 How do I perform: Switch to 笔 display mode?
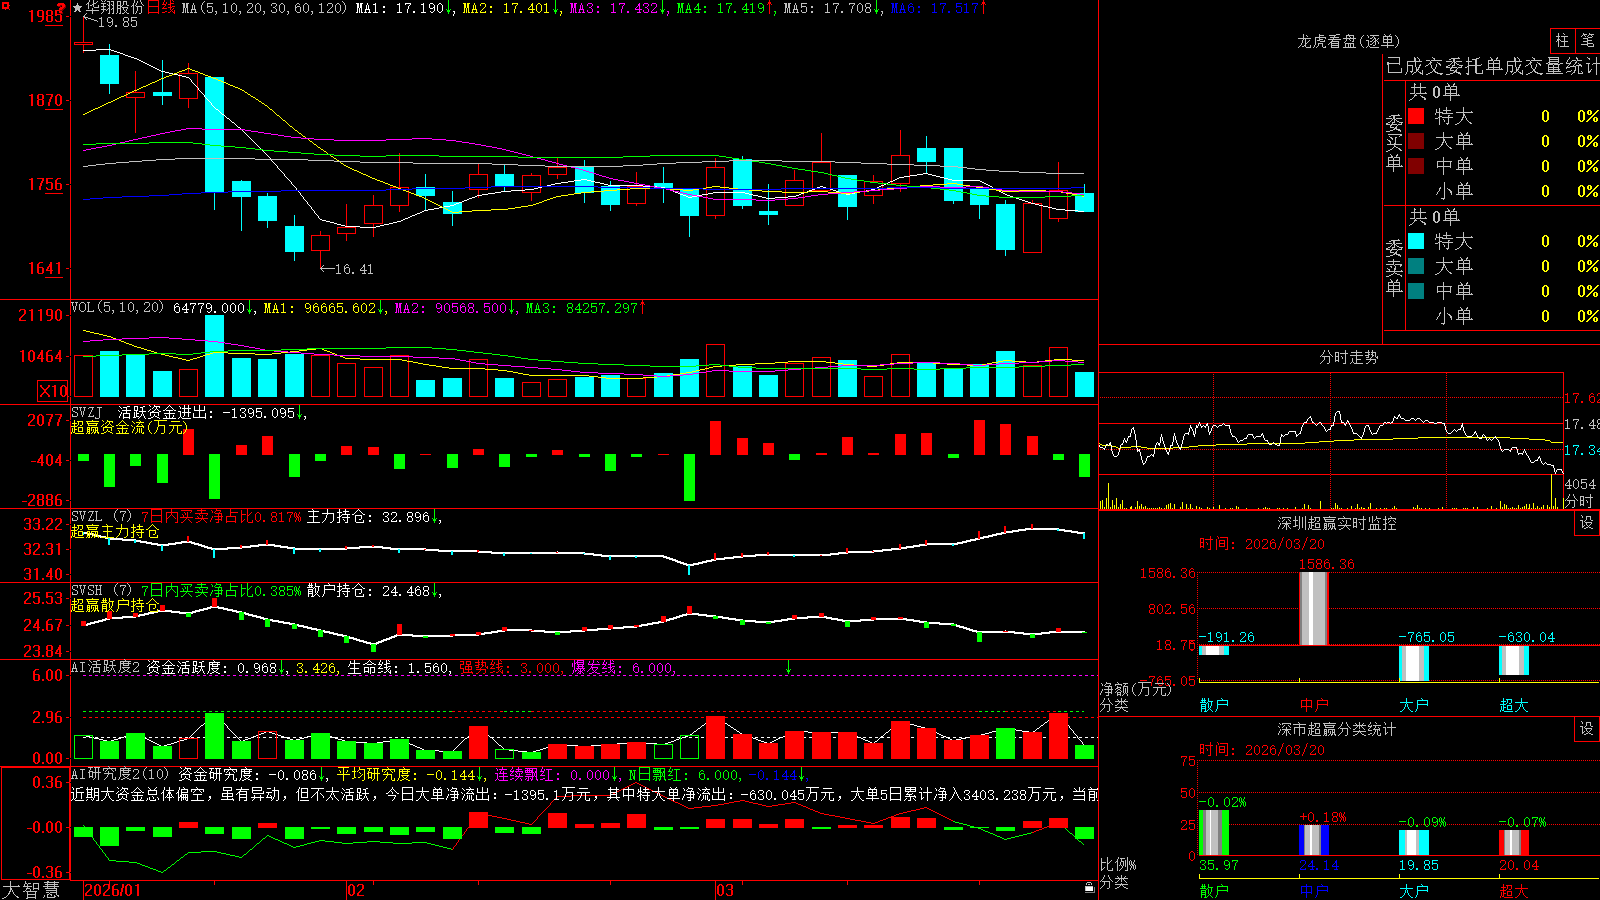click(x=1587, y=40)
